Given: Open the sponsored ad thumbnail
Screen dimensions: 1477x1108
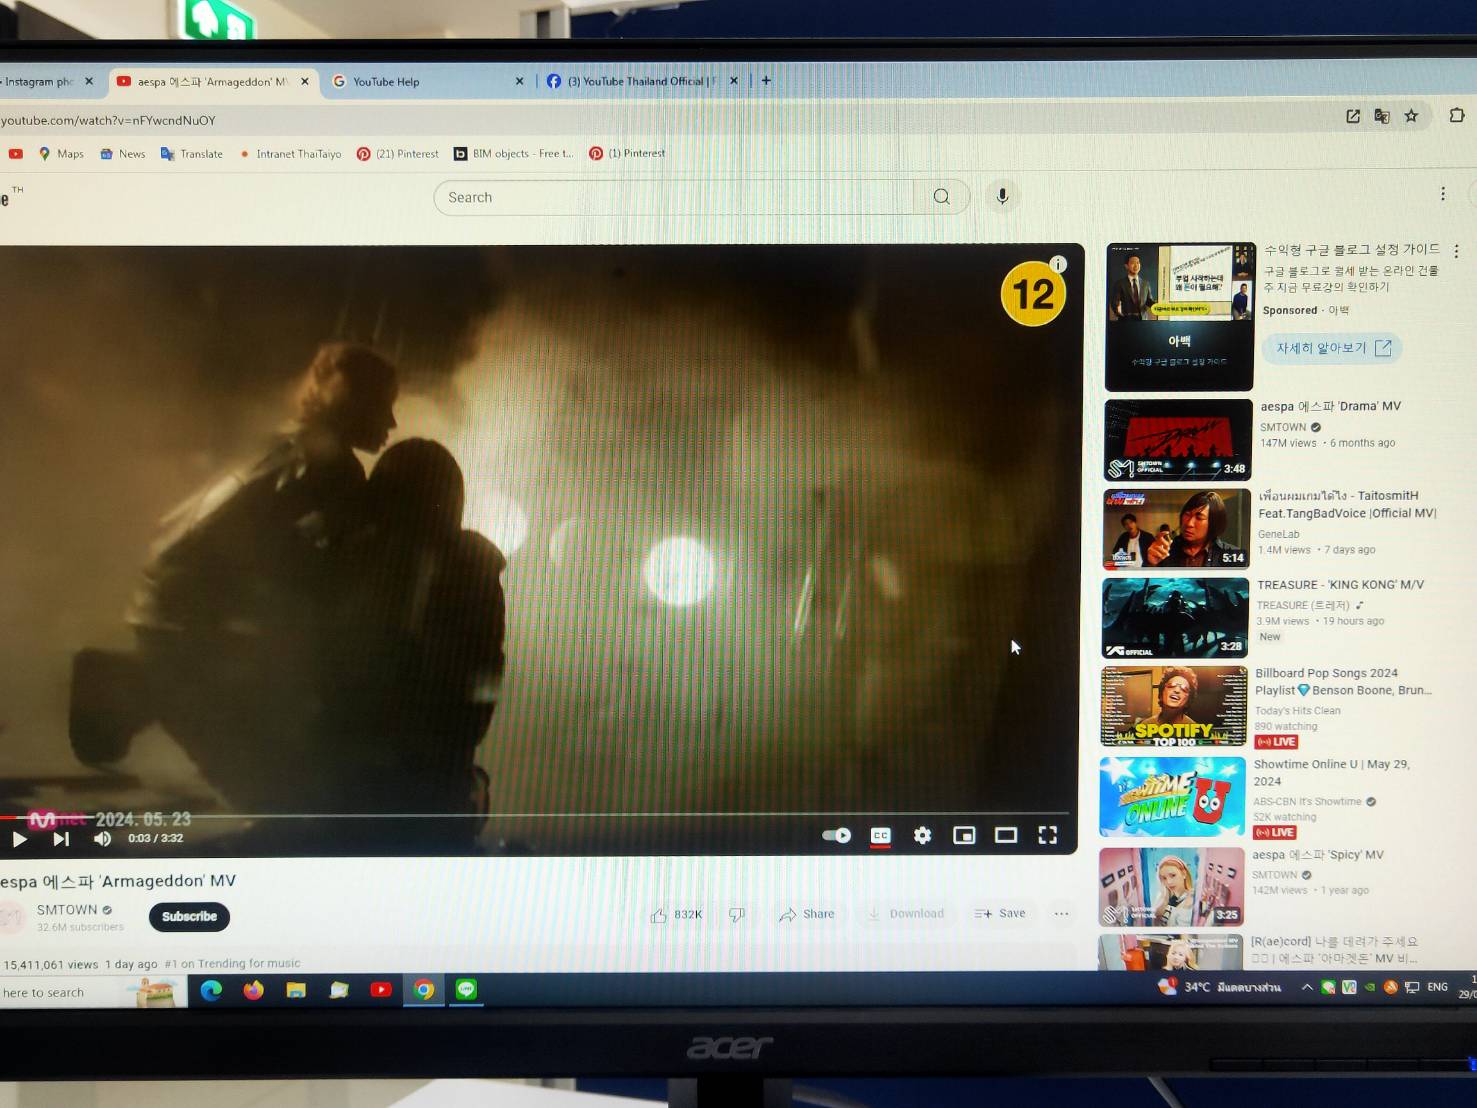Looking at the screenshot, I should coord(1179,316).
